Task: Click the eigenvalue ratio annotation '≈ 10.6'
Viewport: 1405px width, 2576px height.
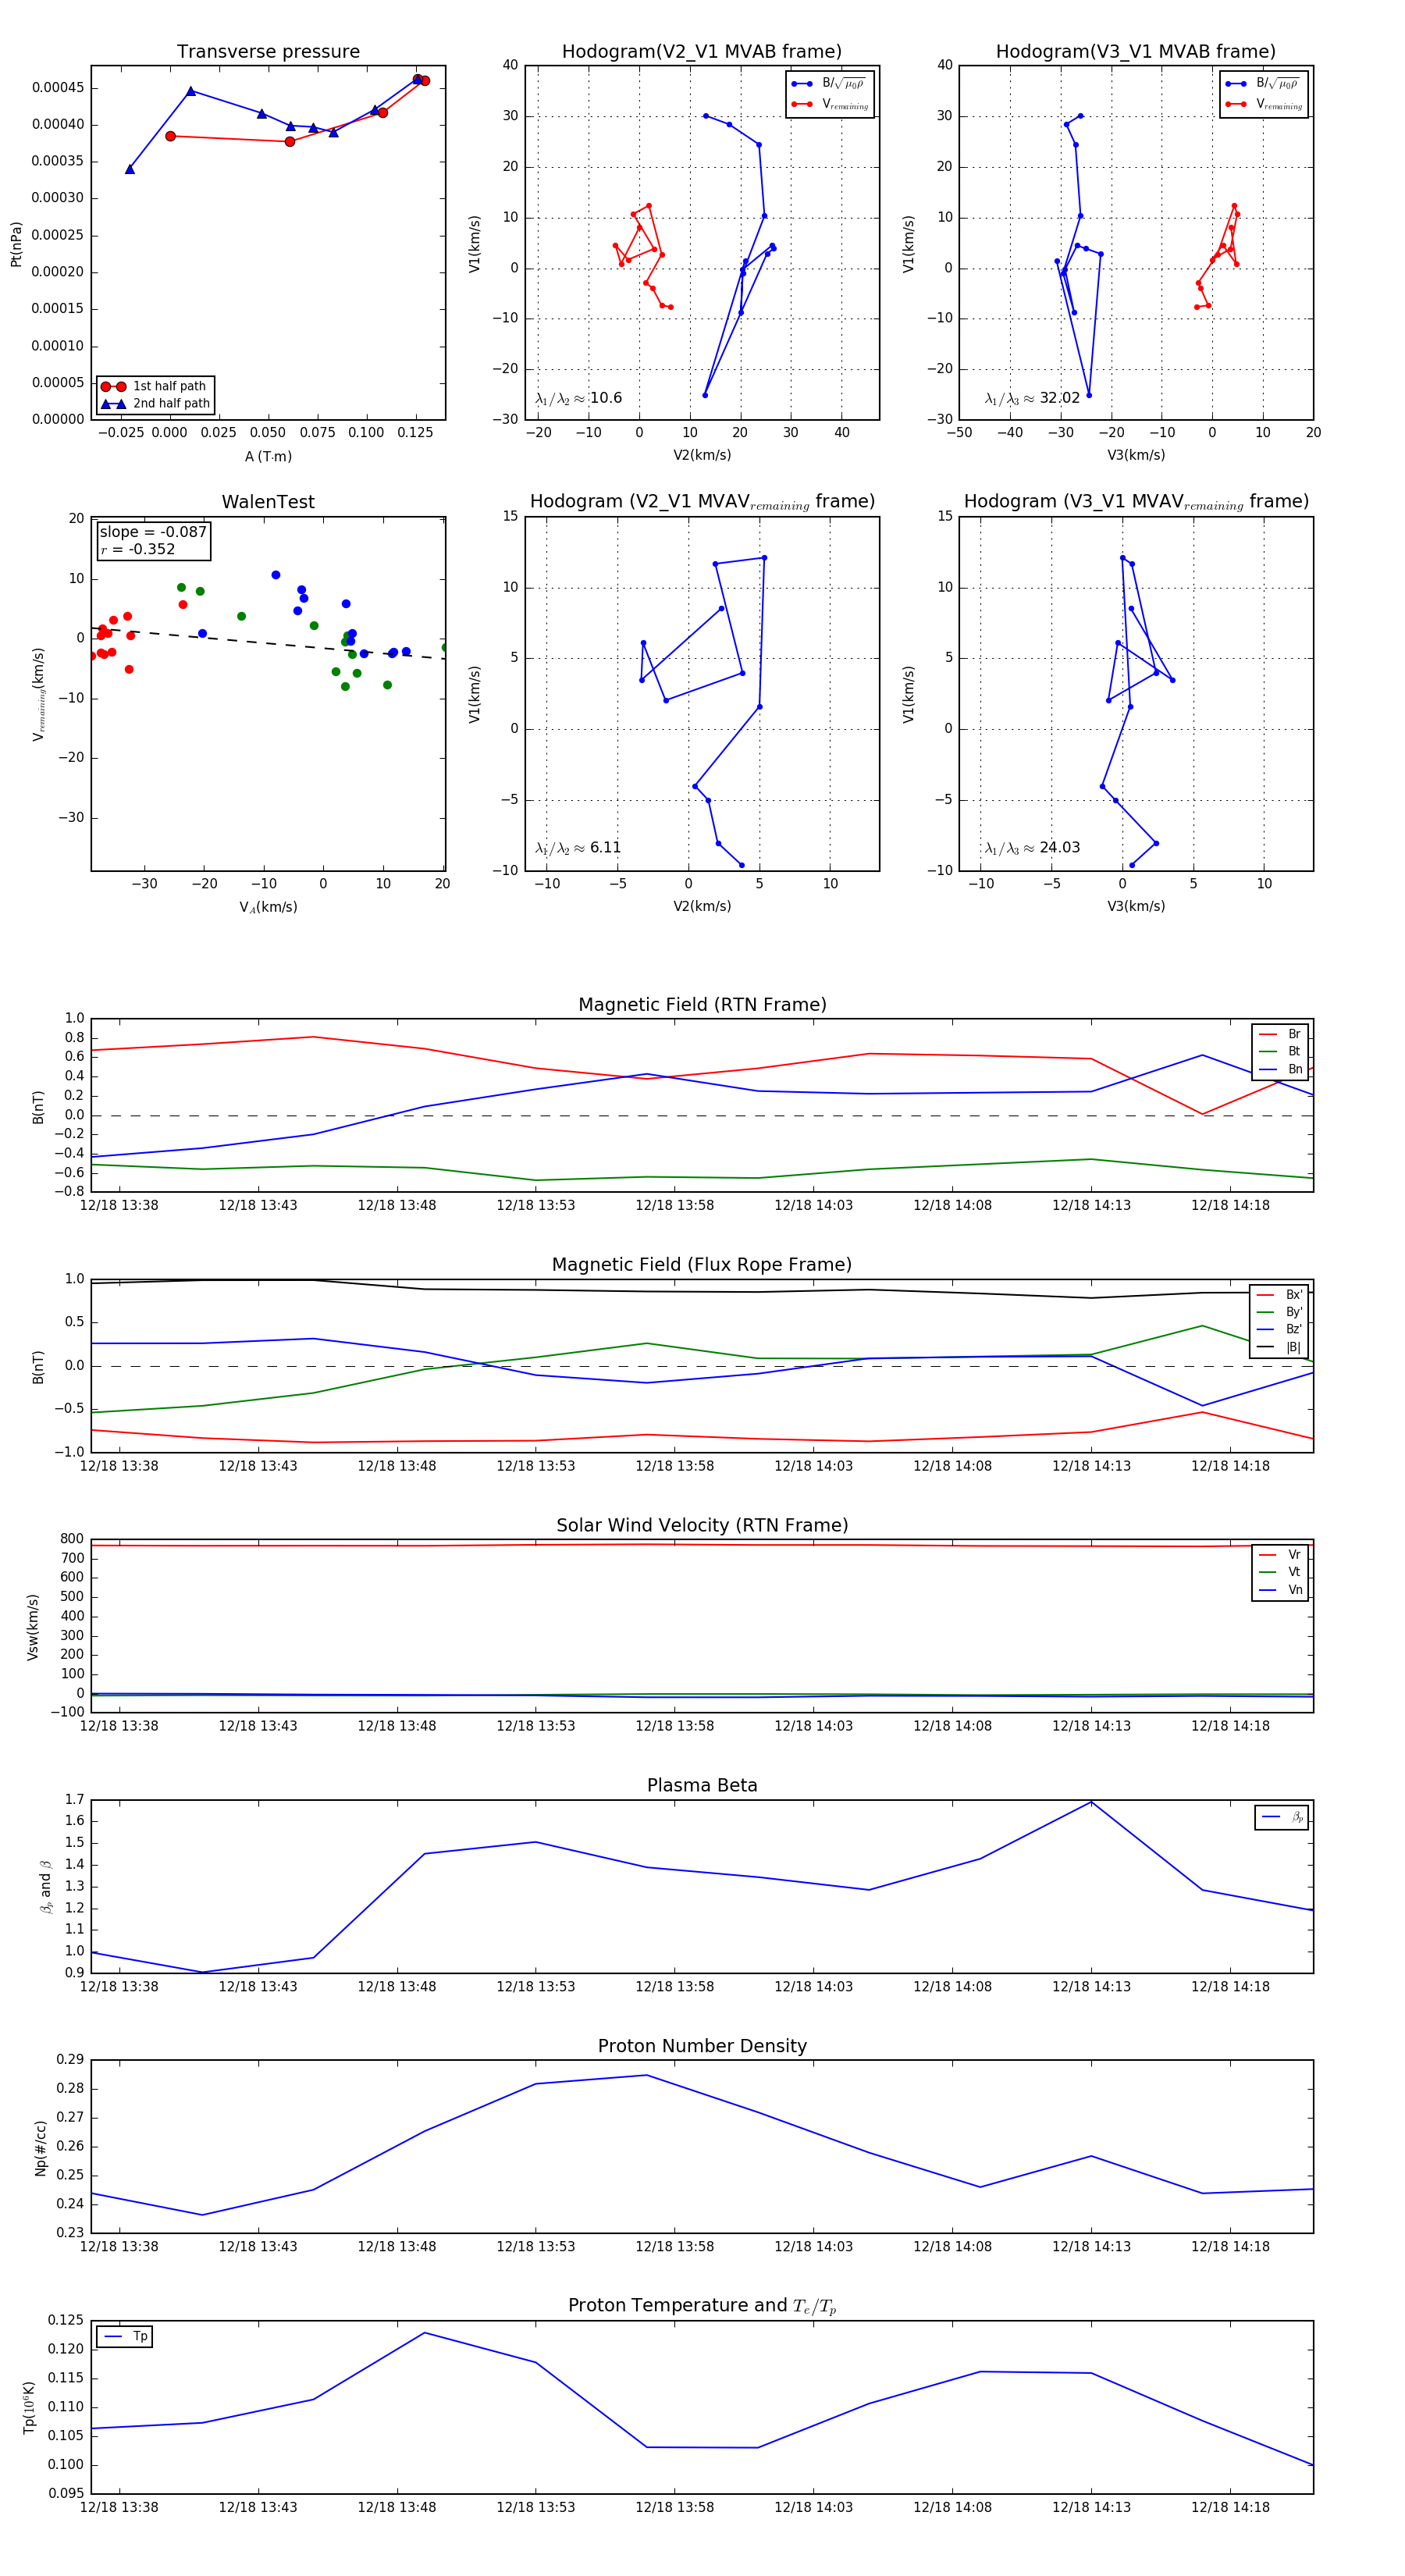Action: [x=578, y=398]
